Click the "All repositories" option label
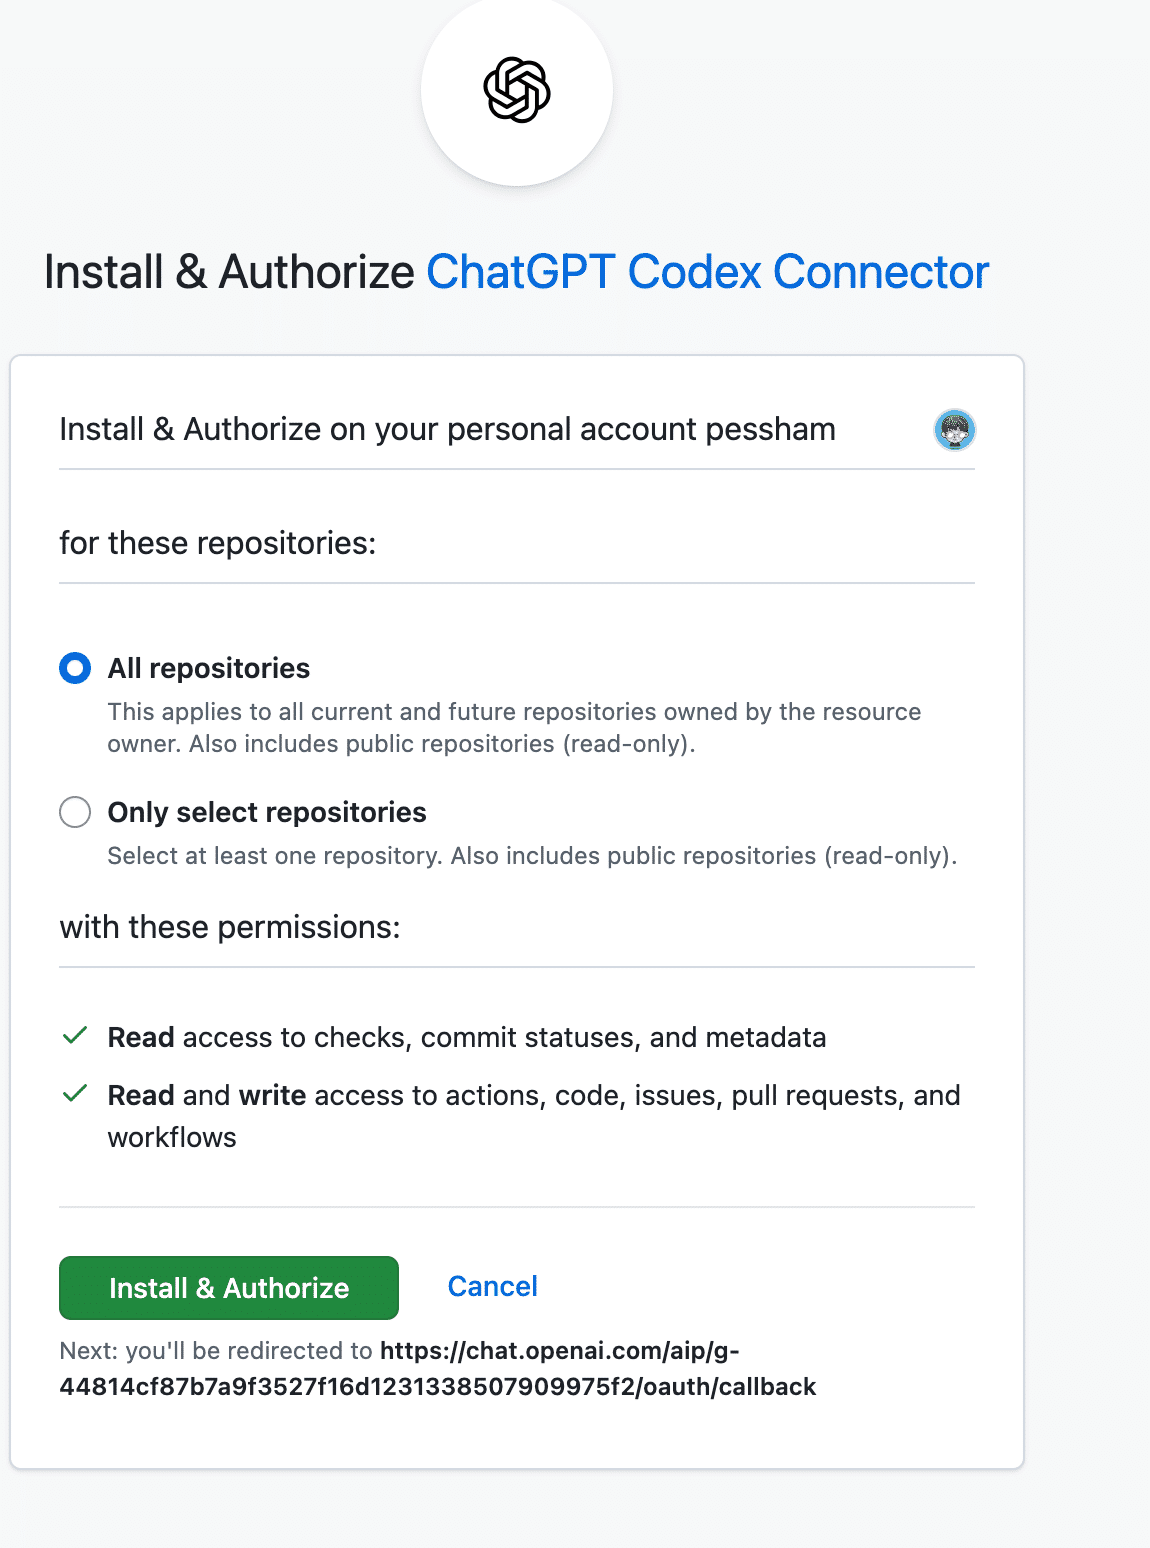Viewport: 1150px width, 1548px height. tap(209, 668)
